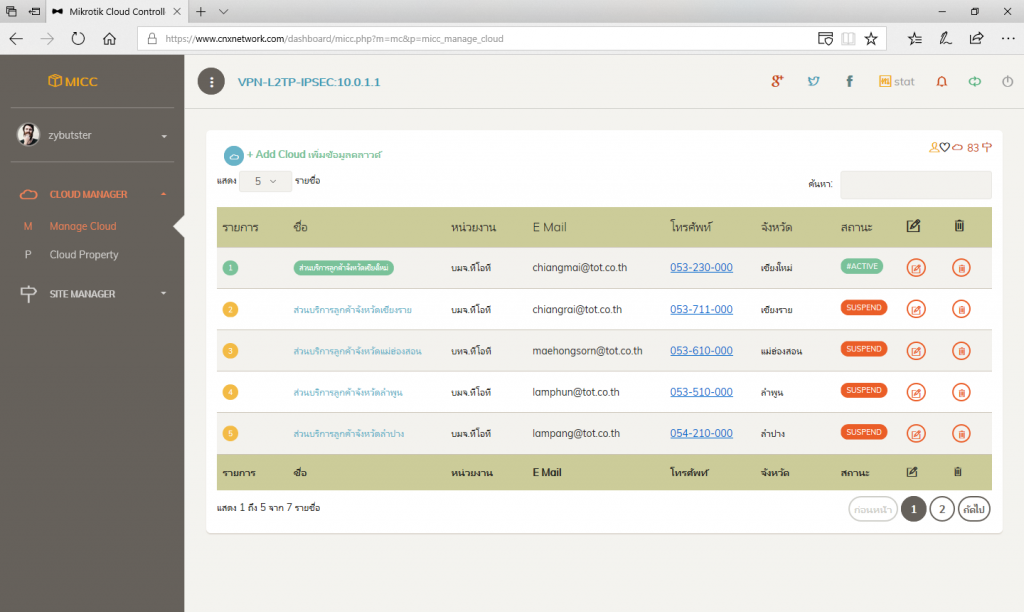This screenshot has height=612, width=1024.
Task: Go to browser home page
Action: click(x=109, y=39)
